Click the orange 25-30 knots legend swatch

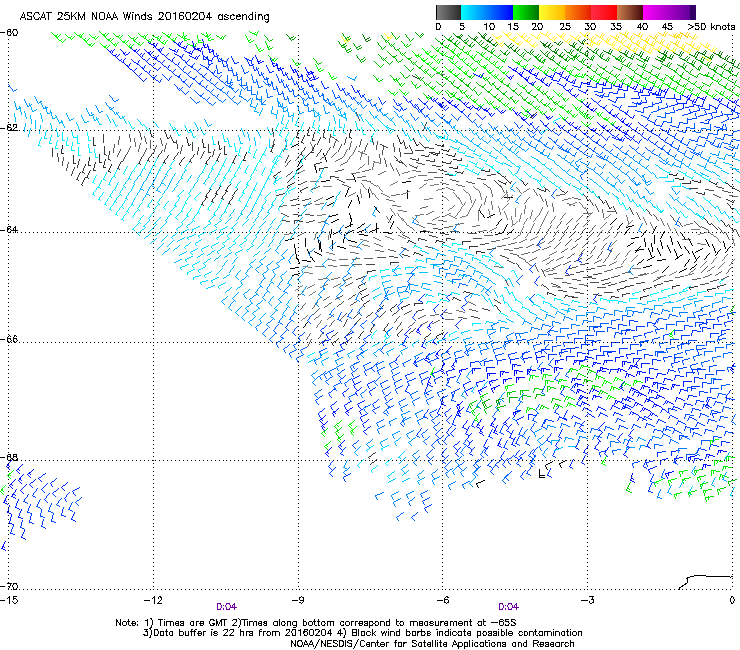click(578, 12)
